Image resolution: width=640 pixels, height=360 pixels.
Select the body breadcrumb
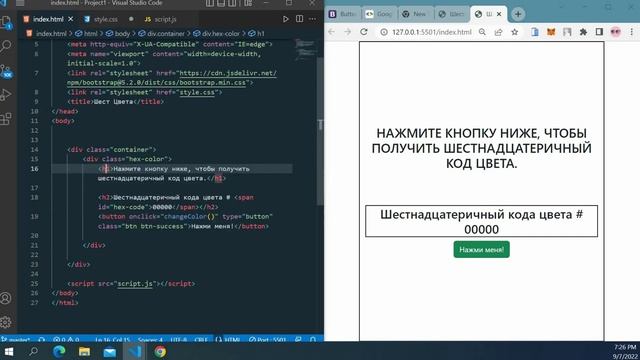(118, 33)
